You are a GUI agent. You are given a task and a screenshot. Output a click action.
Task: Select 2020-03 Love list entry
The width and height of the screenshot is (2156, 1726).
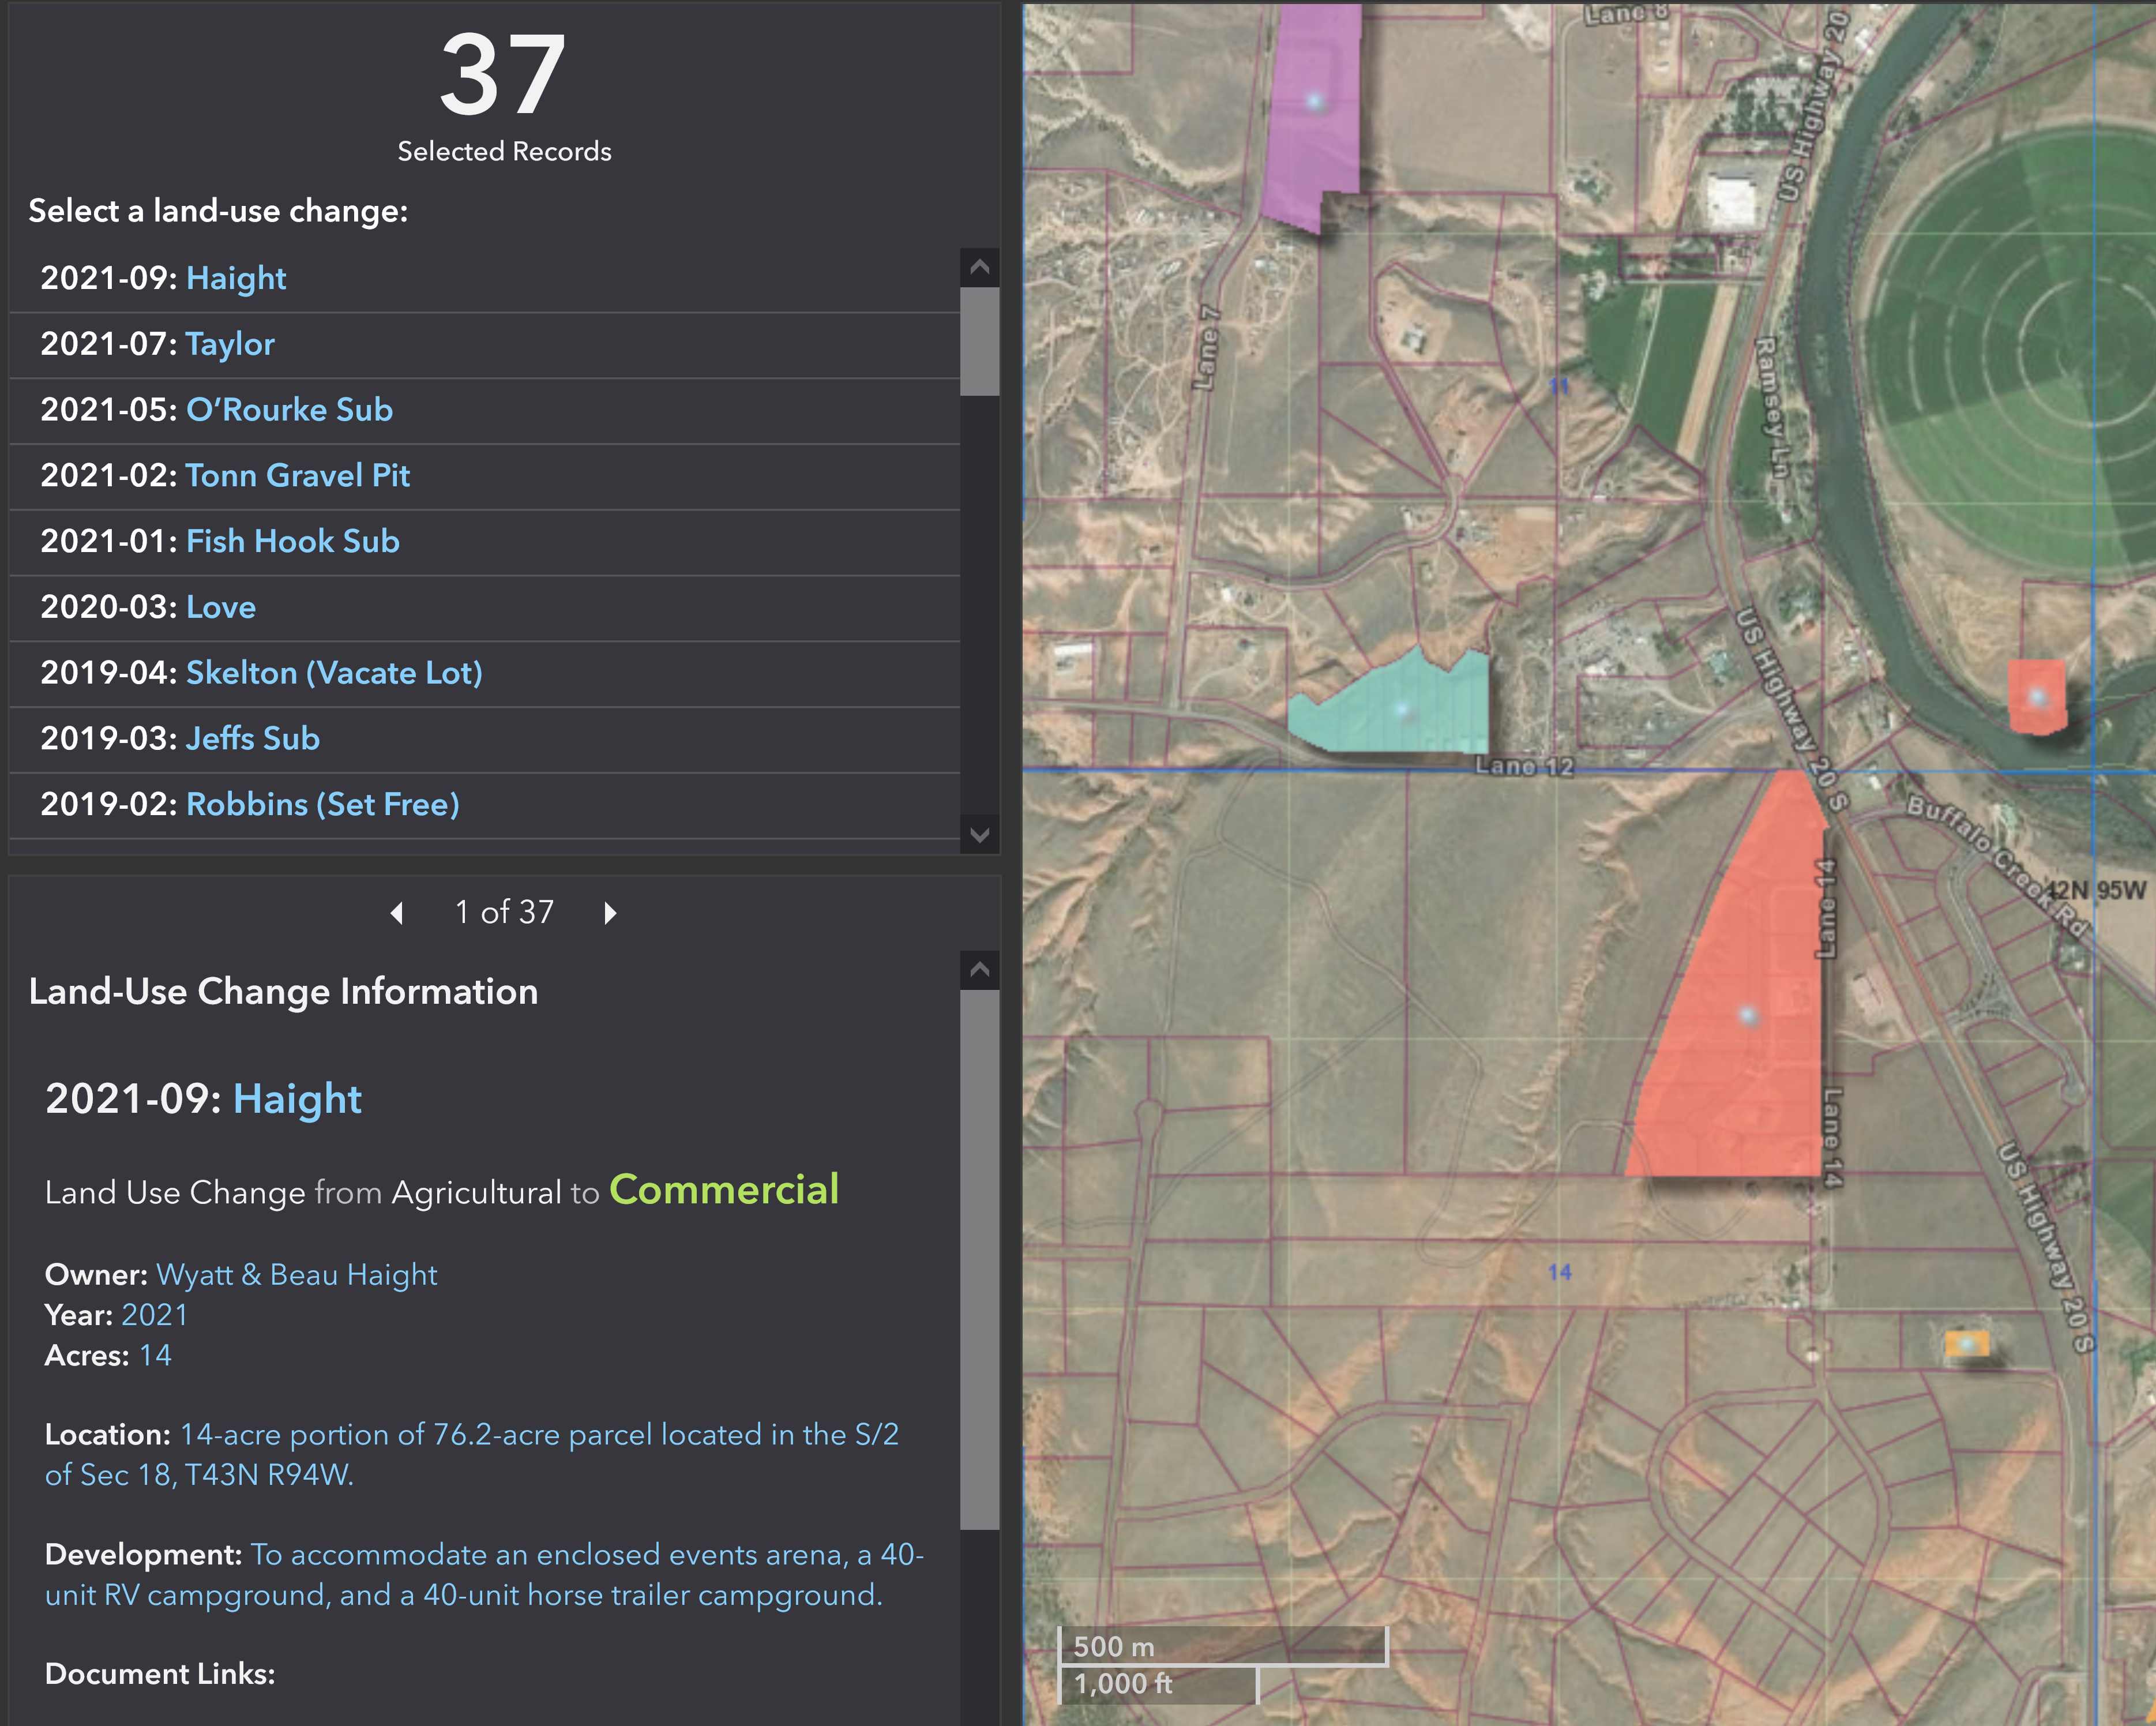(x=221, y=607)
